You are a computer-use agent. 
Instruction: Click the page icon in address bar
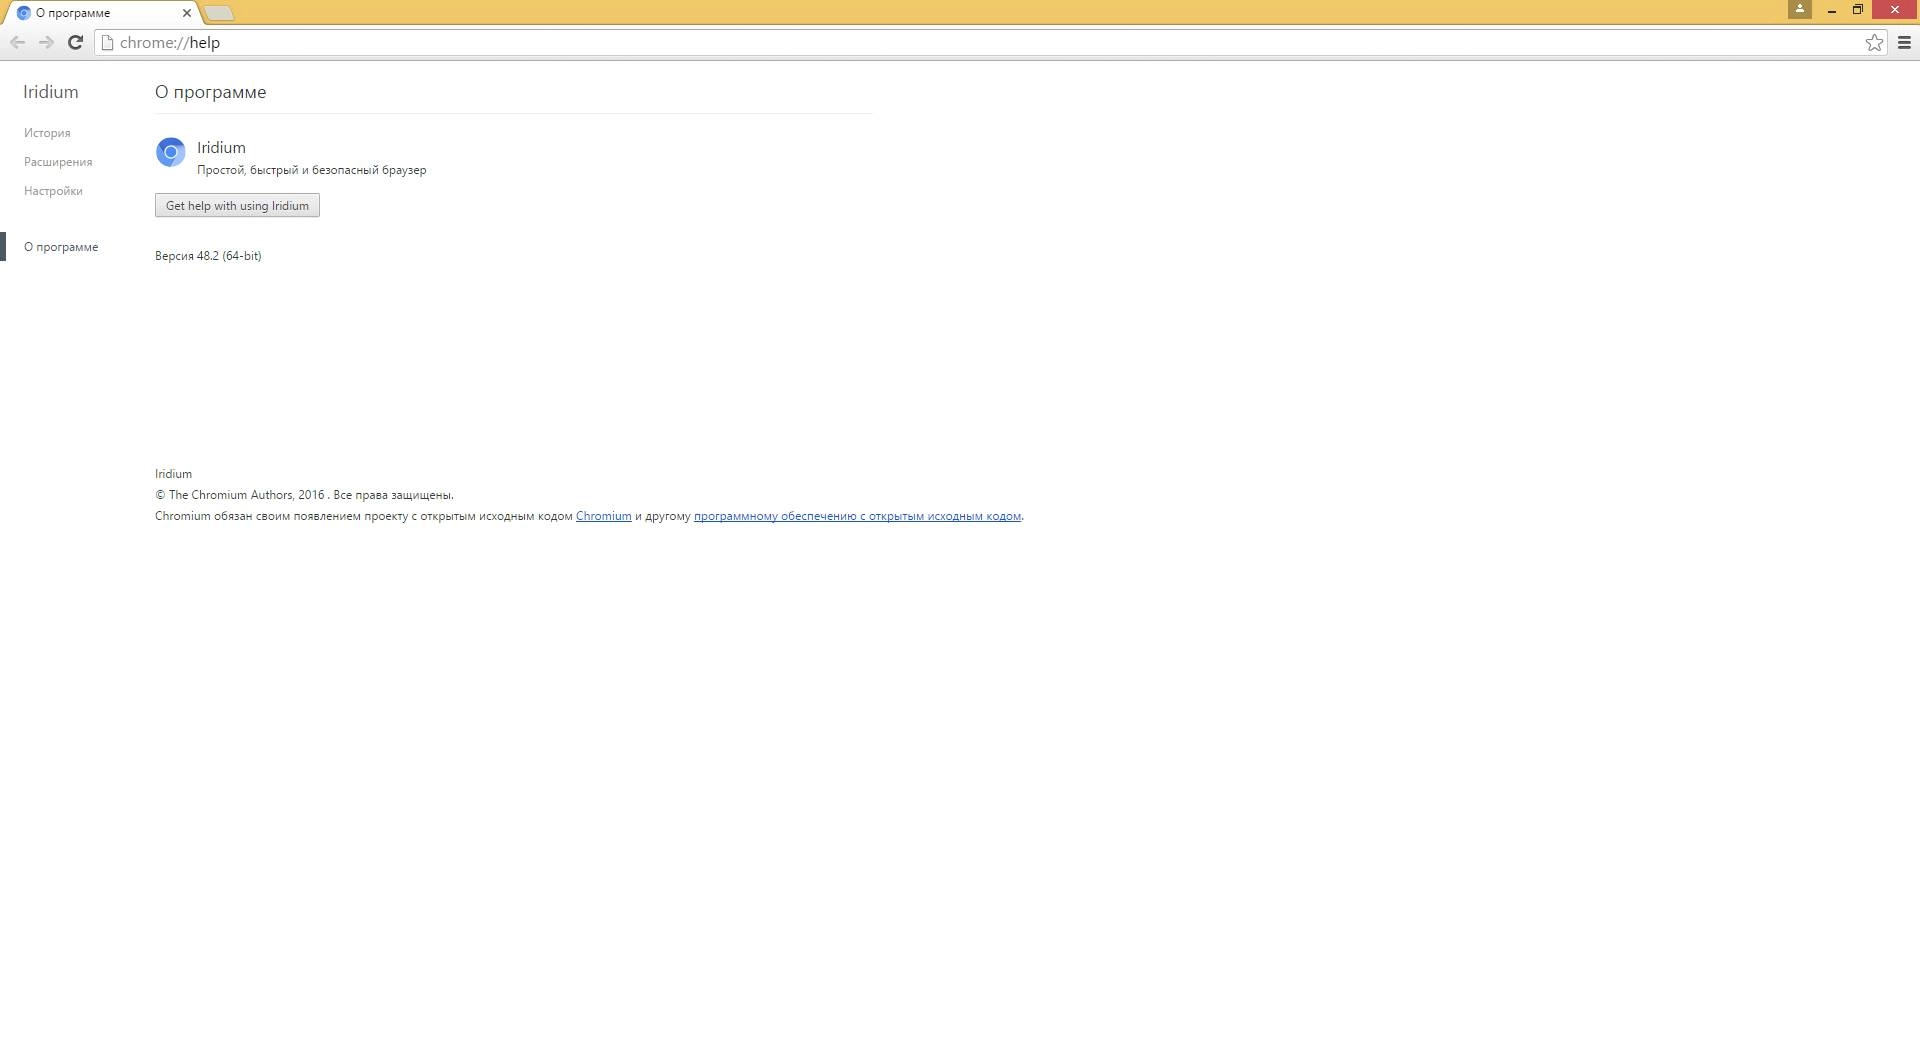click(x=107, y=42)
